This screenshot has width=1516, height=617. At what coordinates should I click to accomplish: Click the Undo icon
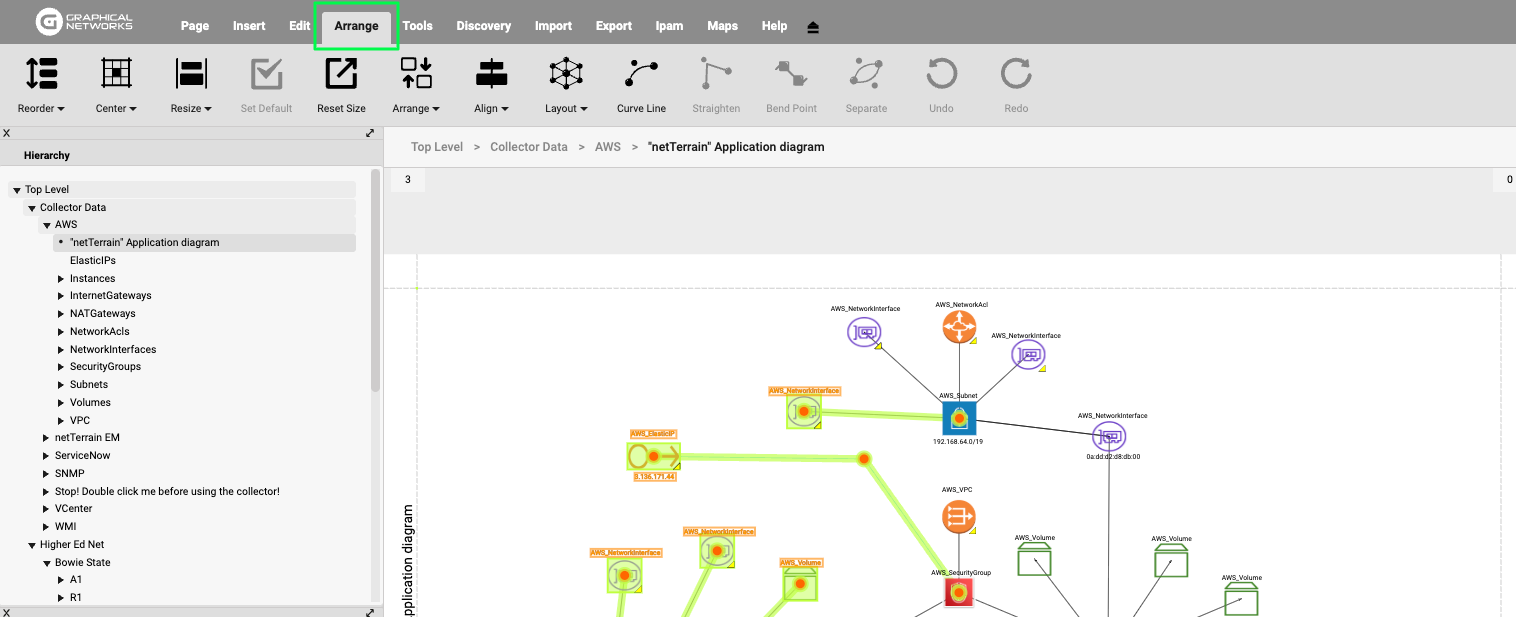point(941,74)
